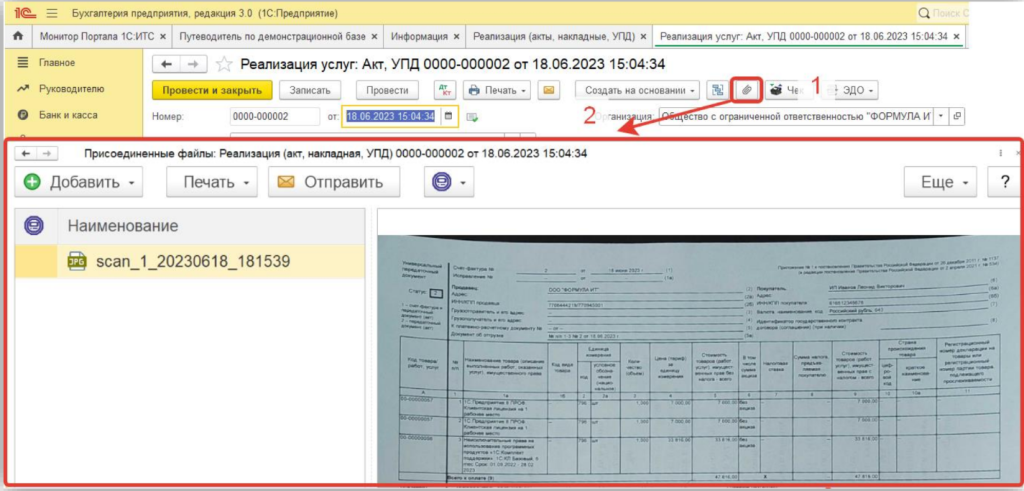Viewport: 1024px width, 491px height.
Task: Click Провести и закрыть button
Action: [x=212, y=90]
